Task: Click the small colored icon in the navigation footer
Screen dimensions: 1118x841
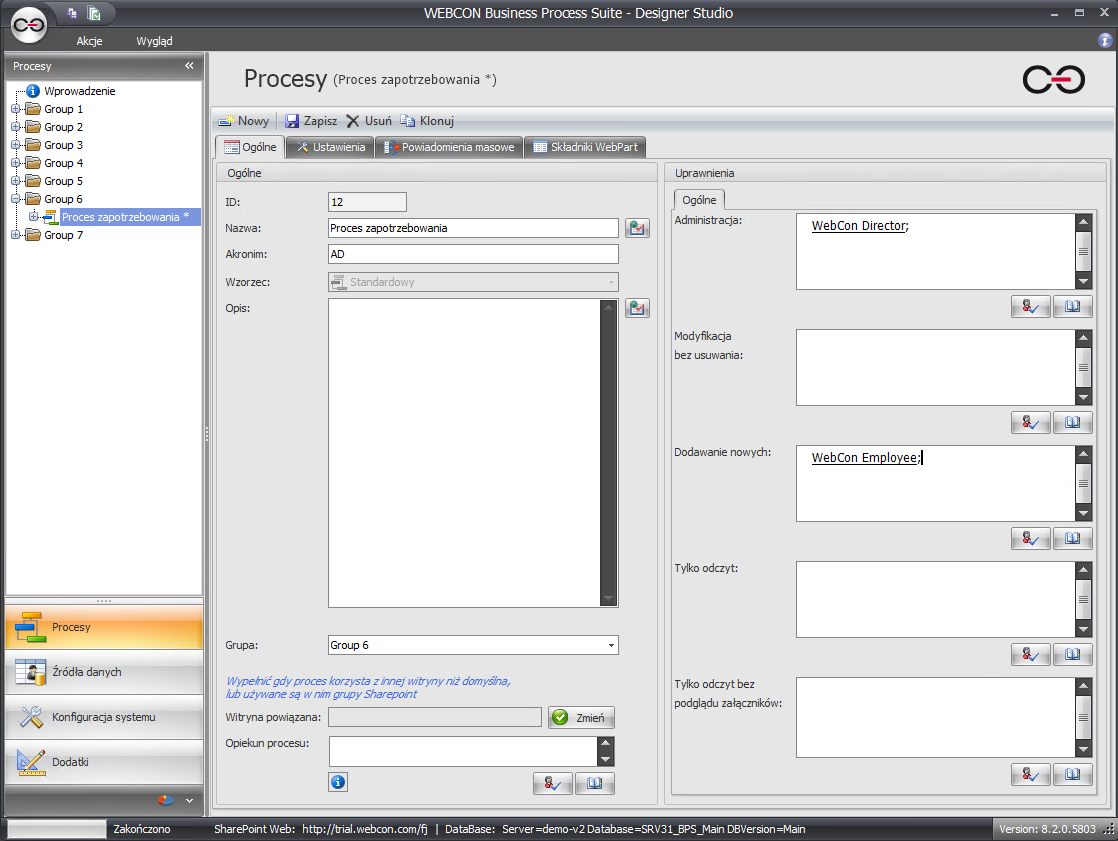Action: tap(166, 800)
